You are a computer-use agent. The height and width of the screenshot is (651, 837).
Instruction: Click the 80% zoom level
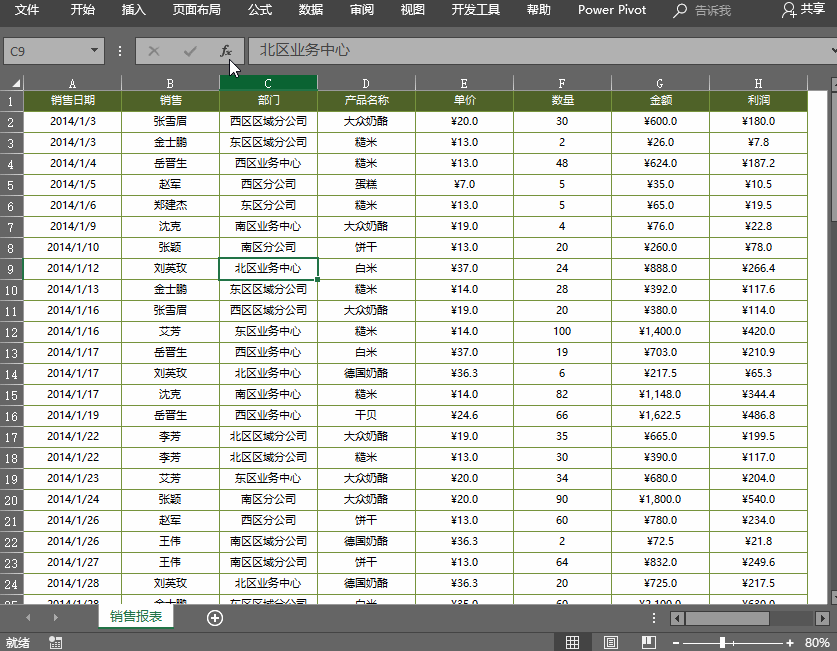coord(817,643)
